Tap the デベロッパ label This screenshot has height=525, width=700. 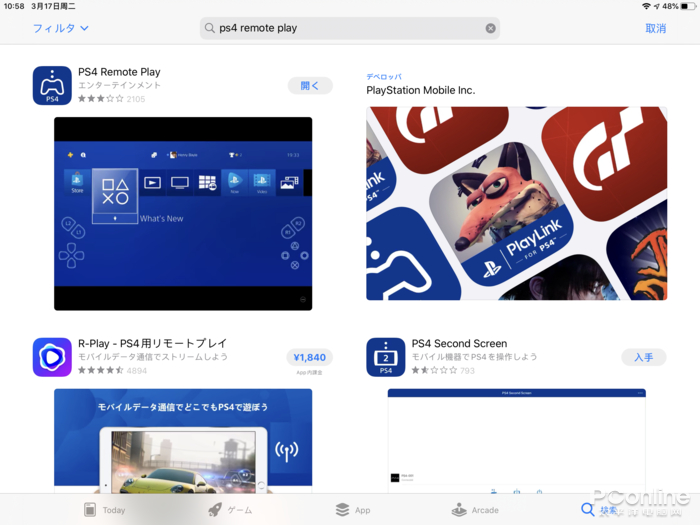click(384, 77)
